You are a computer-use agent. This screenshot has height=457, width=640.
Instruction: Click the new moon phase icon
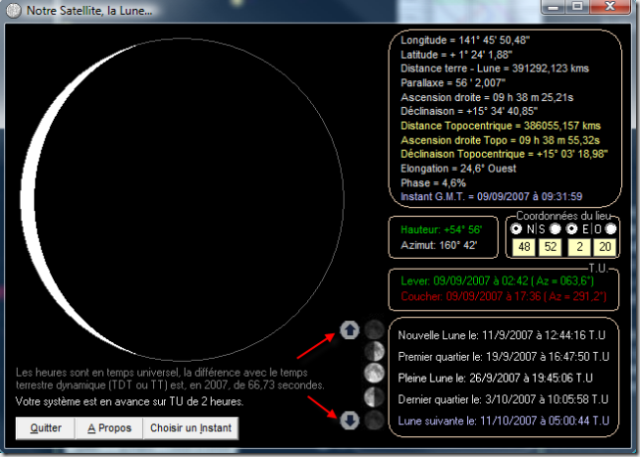point(374,331)
